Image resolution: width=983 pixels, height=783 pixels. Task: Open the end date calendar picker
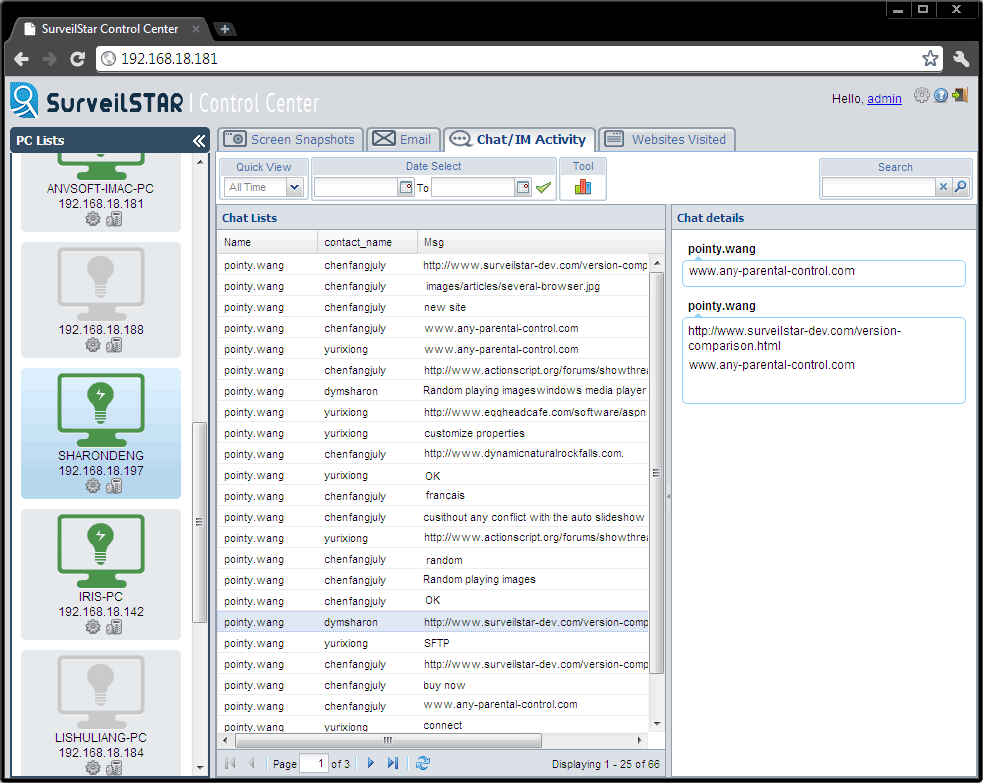(523, 187)
